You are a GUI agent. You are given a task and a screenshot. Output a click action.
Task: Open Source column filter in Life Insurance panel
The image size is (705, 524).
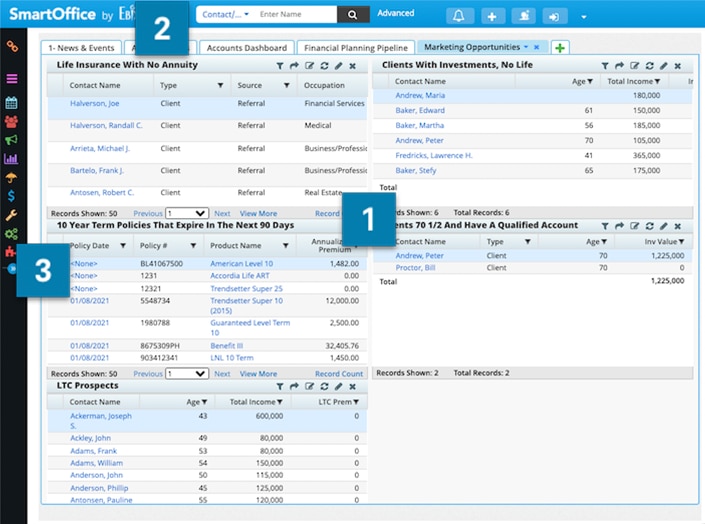tap(286, 85)
